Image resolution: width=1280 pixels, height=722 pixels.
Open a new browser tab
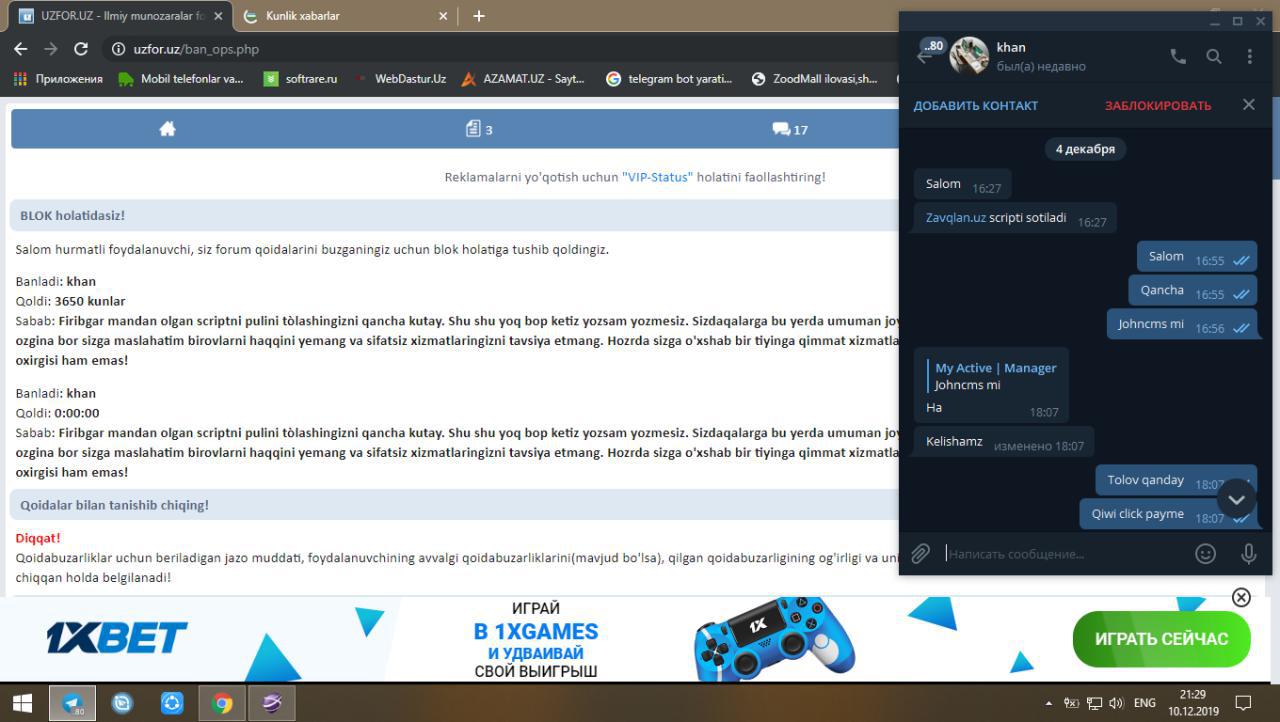coord(479,16)
